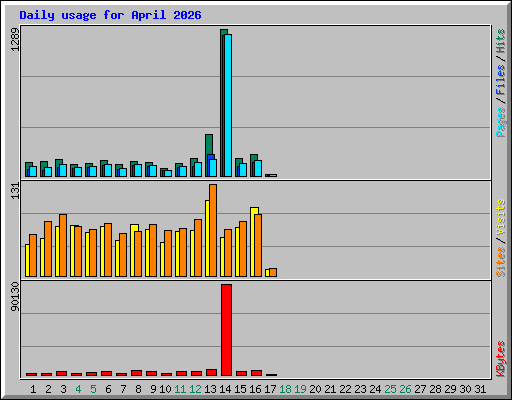Click the cyan Pages bar for day 6
Screen dimensions: 512x400
point(108,170)
